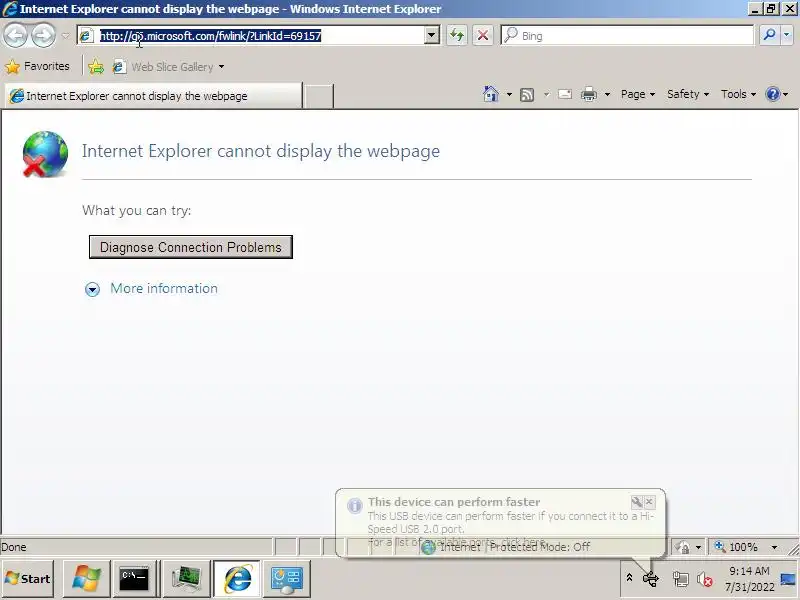800x600 pixels.
Task: Click the Internet Explorer window title icon
Action: point(10,9)
